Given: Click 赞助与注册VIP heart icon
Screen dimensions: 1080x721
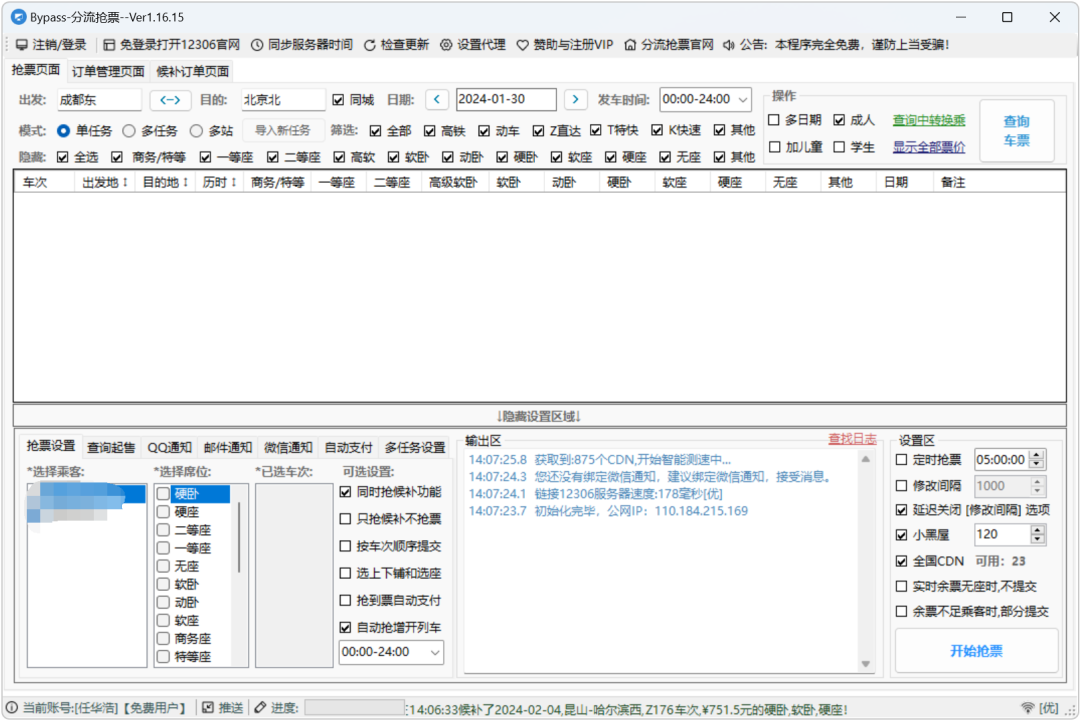Looking at the screenshot, I should pos(523,45).
